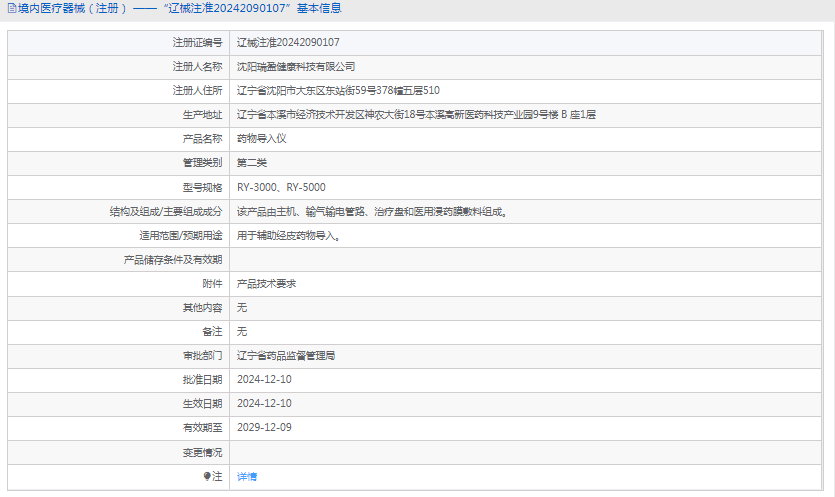Image resolution: width=835 pixels, height=497 pixels.
Task: Select company name 沈阳瑞盈健康科技有限公司
Action: (x=296, y=67)
